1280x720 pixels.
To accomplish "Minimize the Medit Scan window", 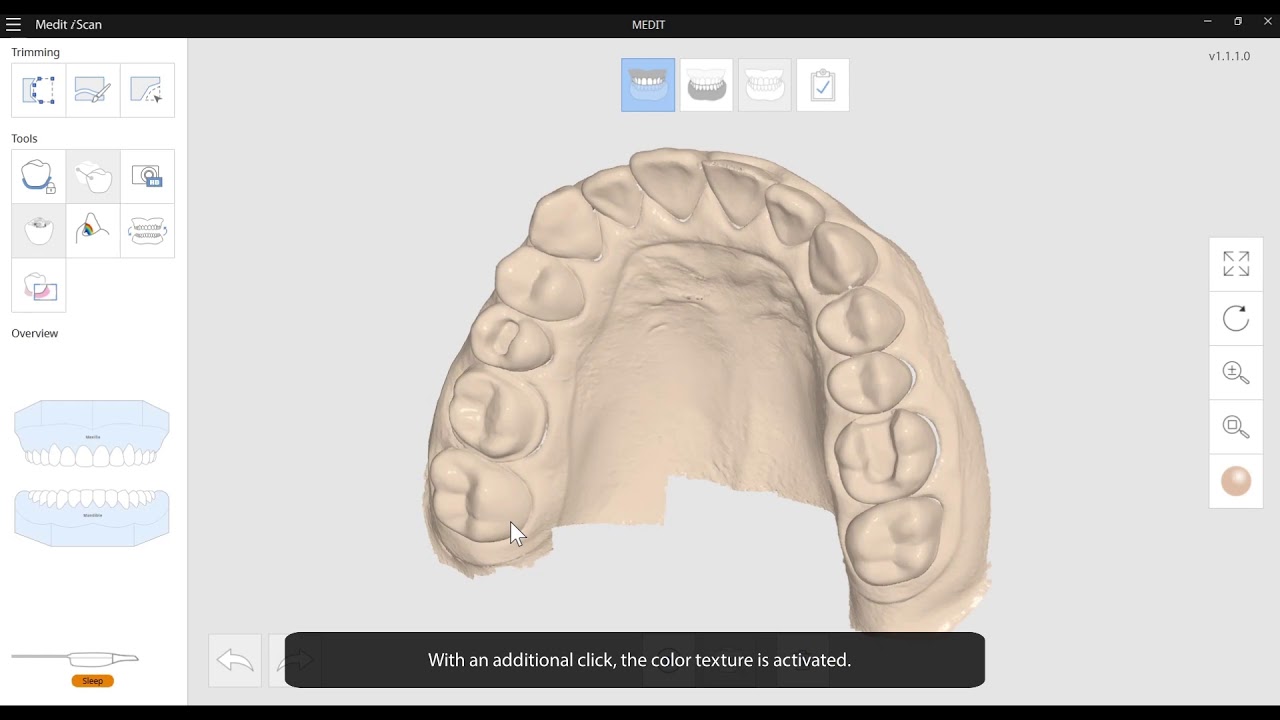I will tap(1208, 21).
